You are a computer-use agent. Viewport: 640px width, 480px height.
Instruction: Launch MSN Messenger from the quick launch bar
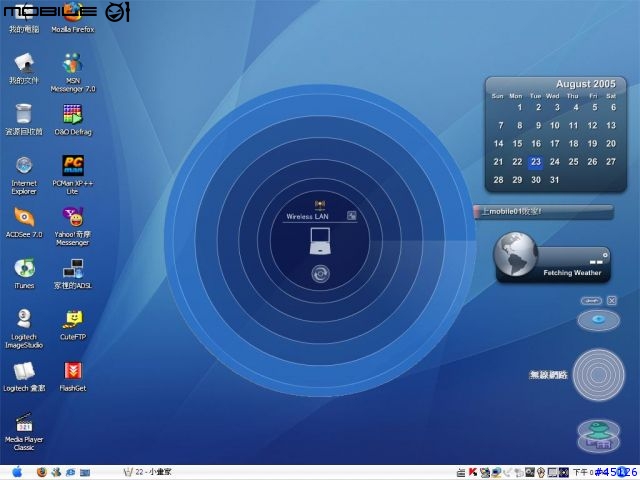56,472
